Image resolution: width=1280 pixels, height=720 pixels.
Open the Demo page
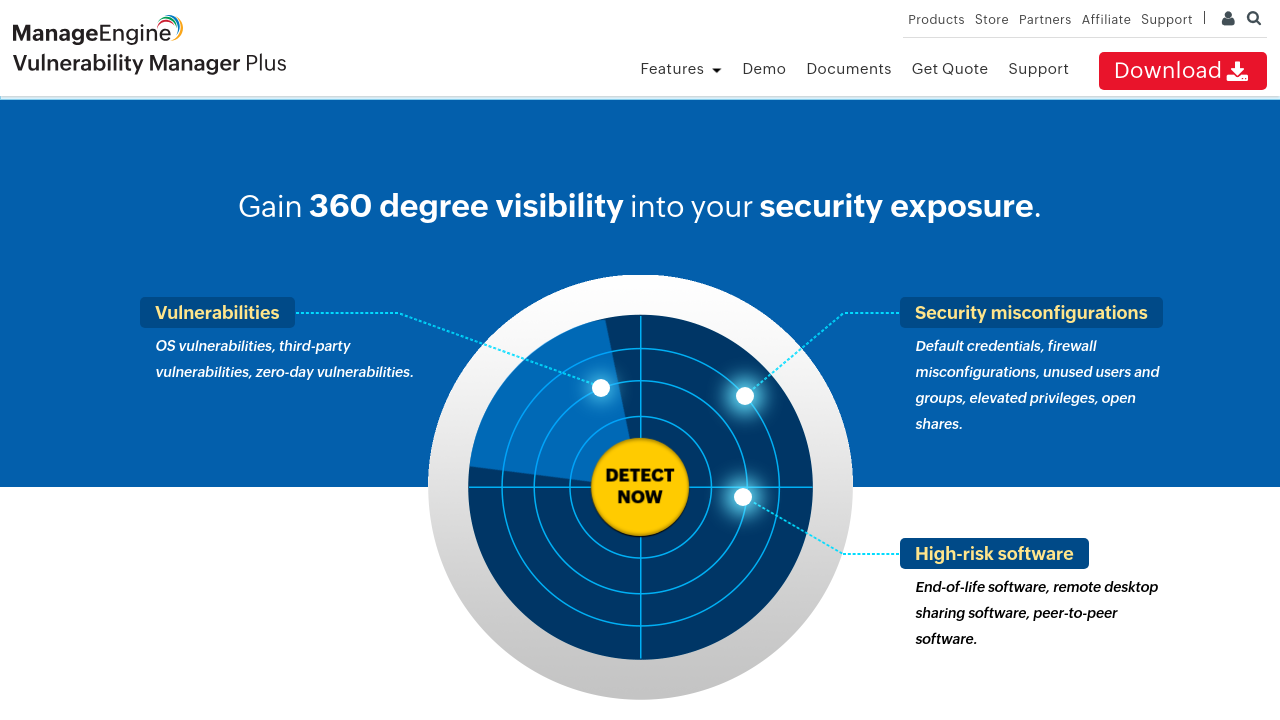[x=764, y=69]
